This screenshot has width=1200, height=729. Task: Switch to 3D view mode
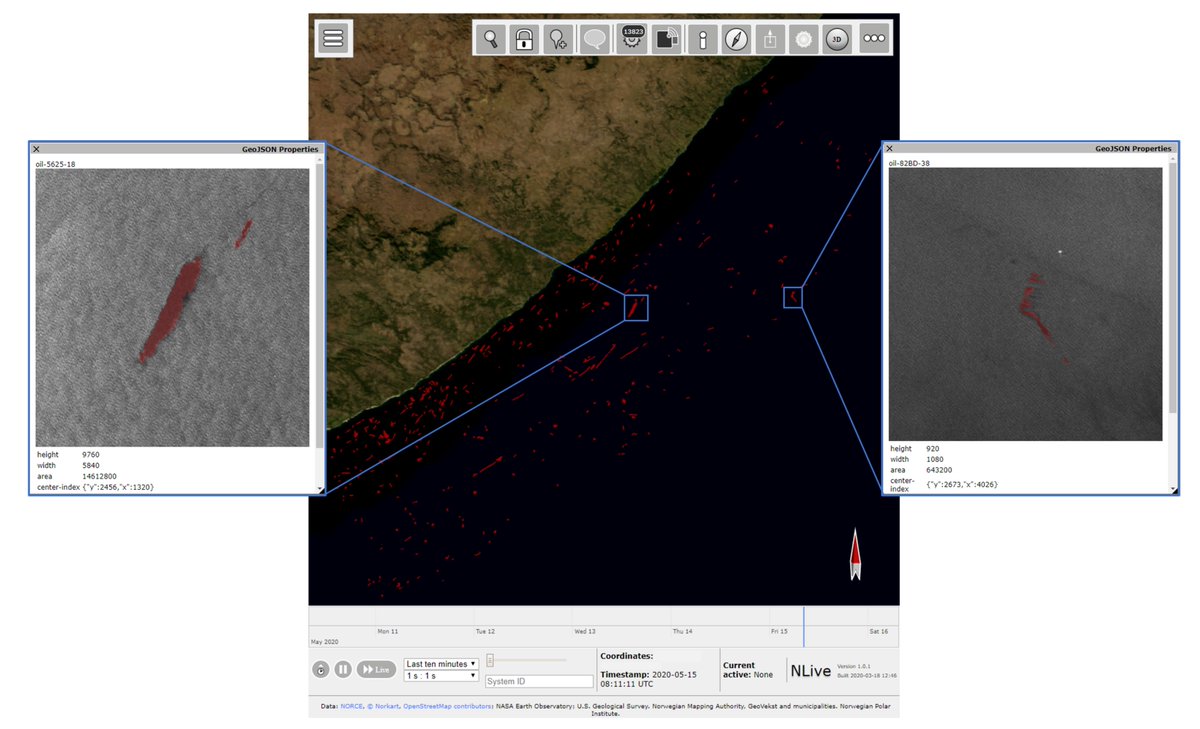pyautogui.click(x=837, y=38)
